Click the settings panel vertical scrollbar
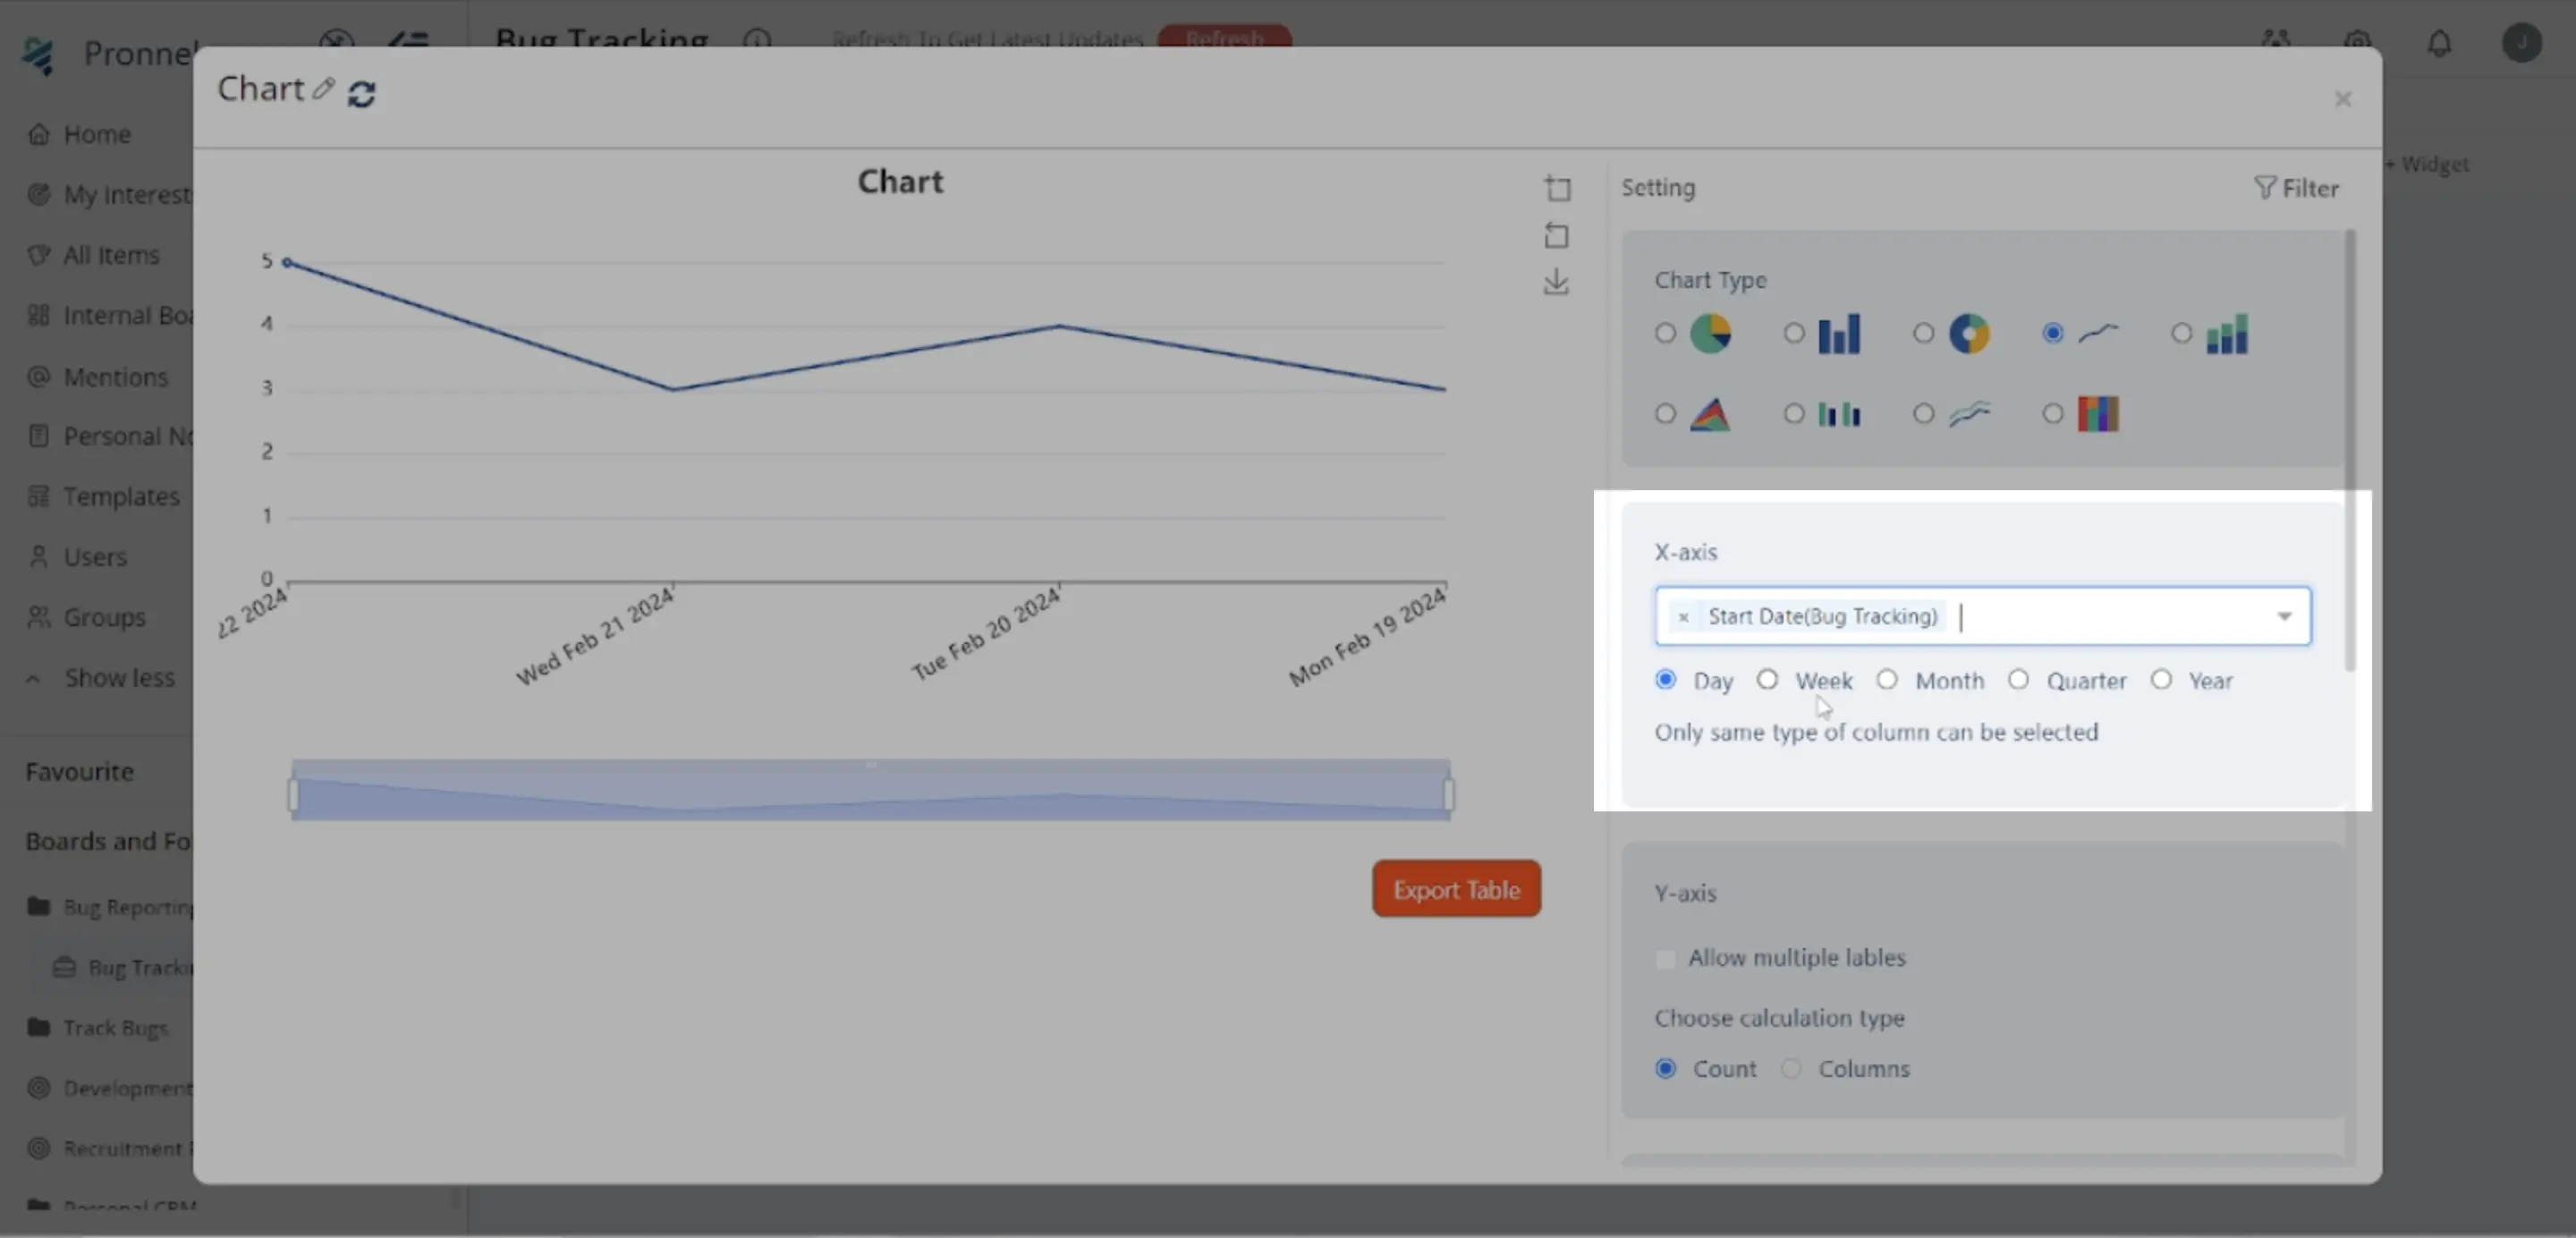 [2350, 450]
